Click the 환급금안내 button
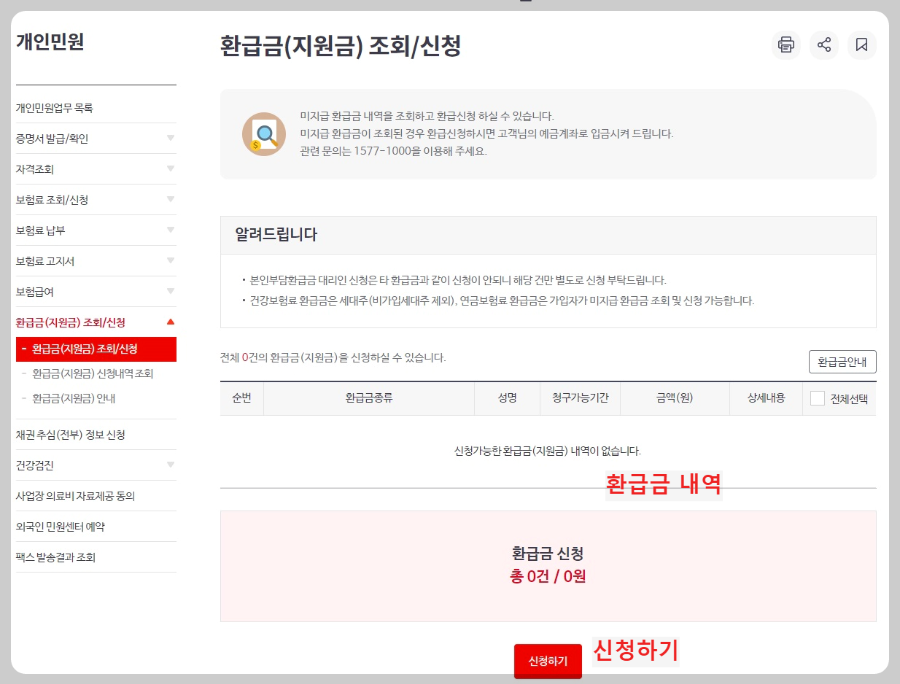 (x=845, y=361)
